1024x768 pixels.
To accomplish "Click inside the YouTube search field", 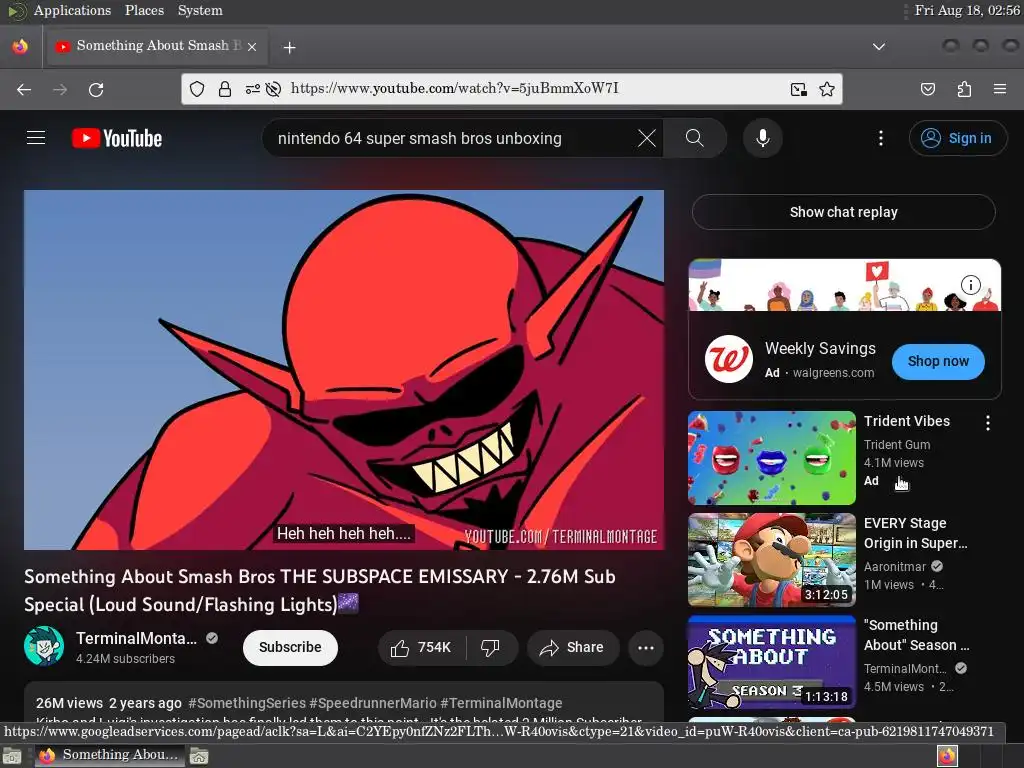I will [x=451, y=138].
